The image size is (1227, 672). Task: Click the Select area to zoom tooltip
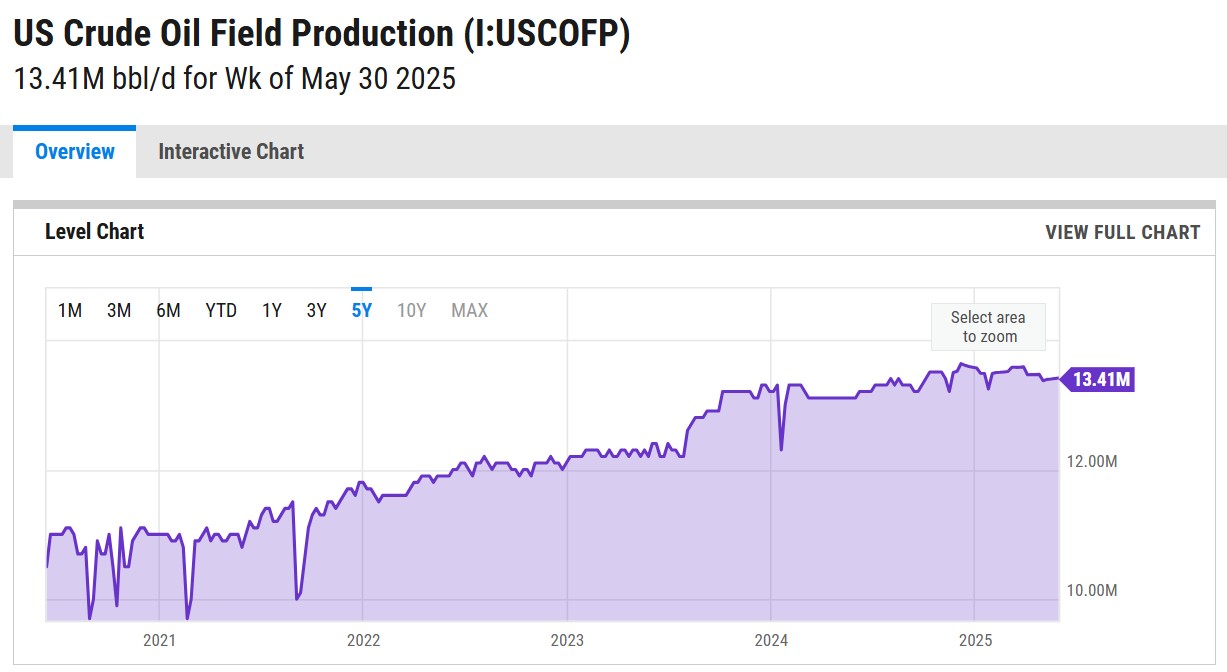pos(988,327)
